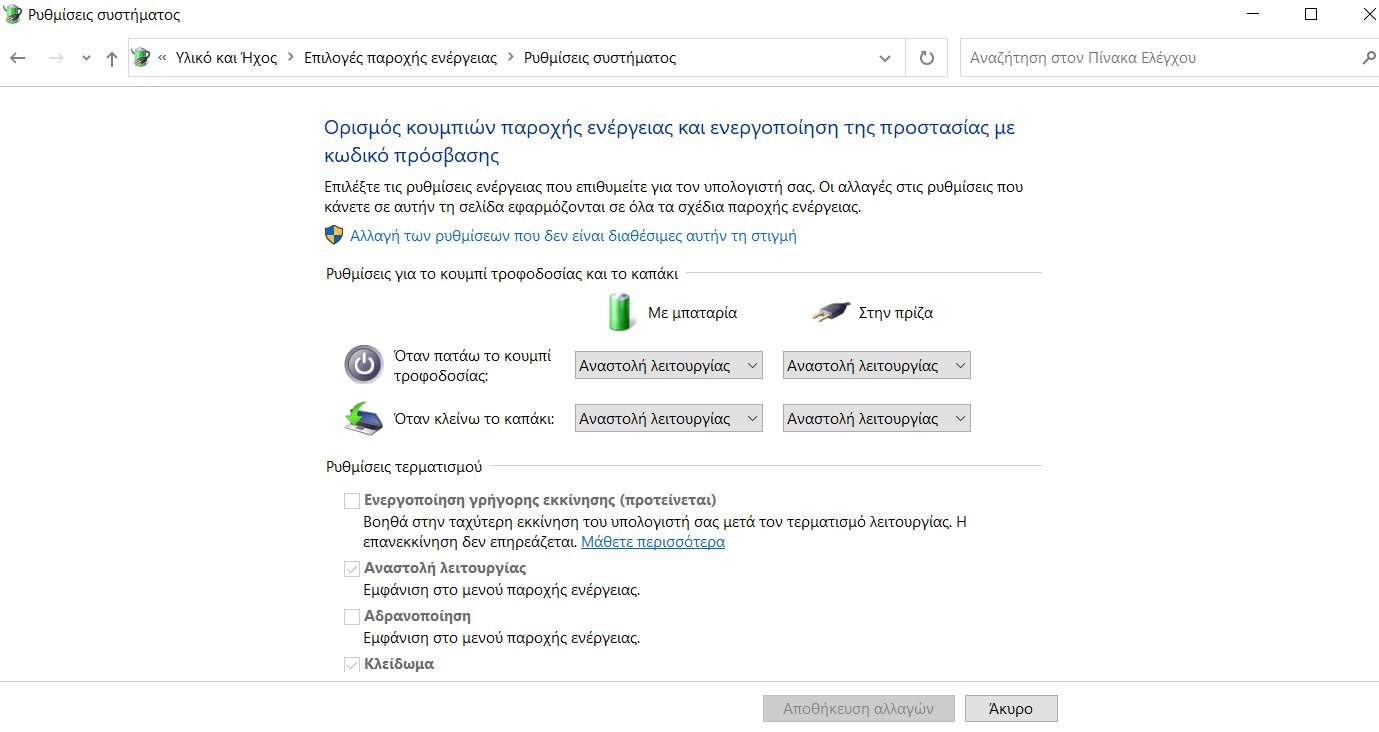
Task: Open lid close plugged-in dropdown
Action: point(876,419)
